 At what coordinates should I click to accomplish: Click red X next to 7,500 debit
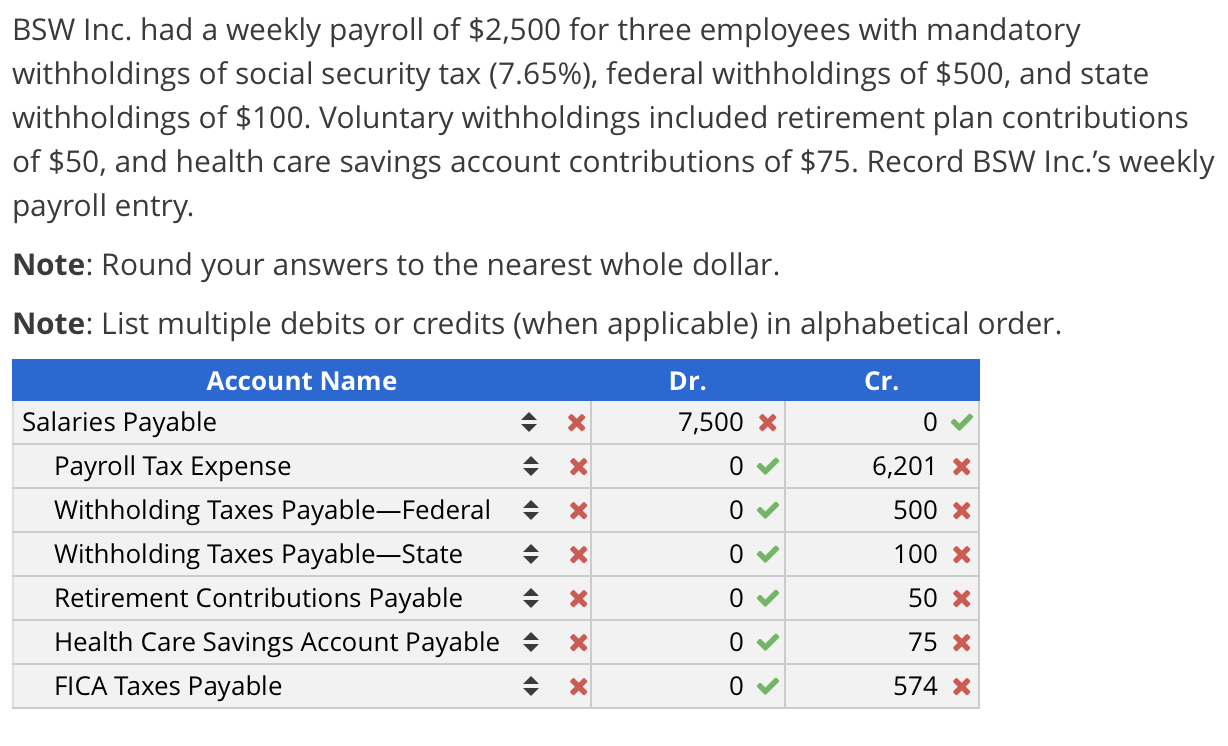pos(767,423)
